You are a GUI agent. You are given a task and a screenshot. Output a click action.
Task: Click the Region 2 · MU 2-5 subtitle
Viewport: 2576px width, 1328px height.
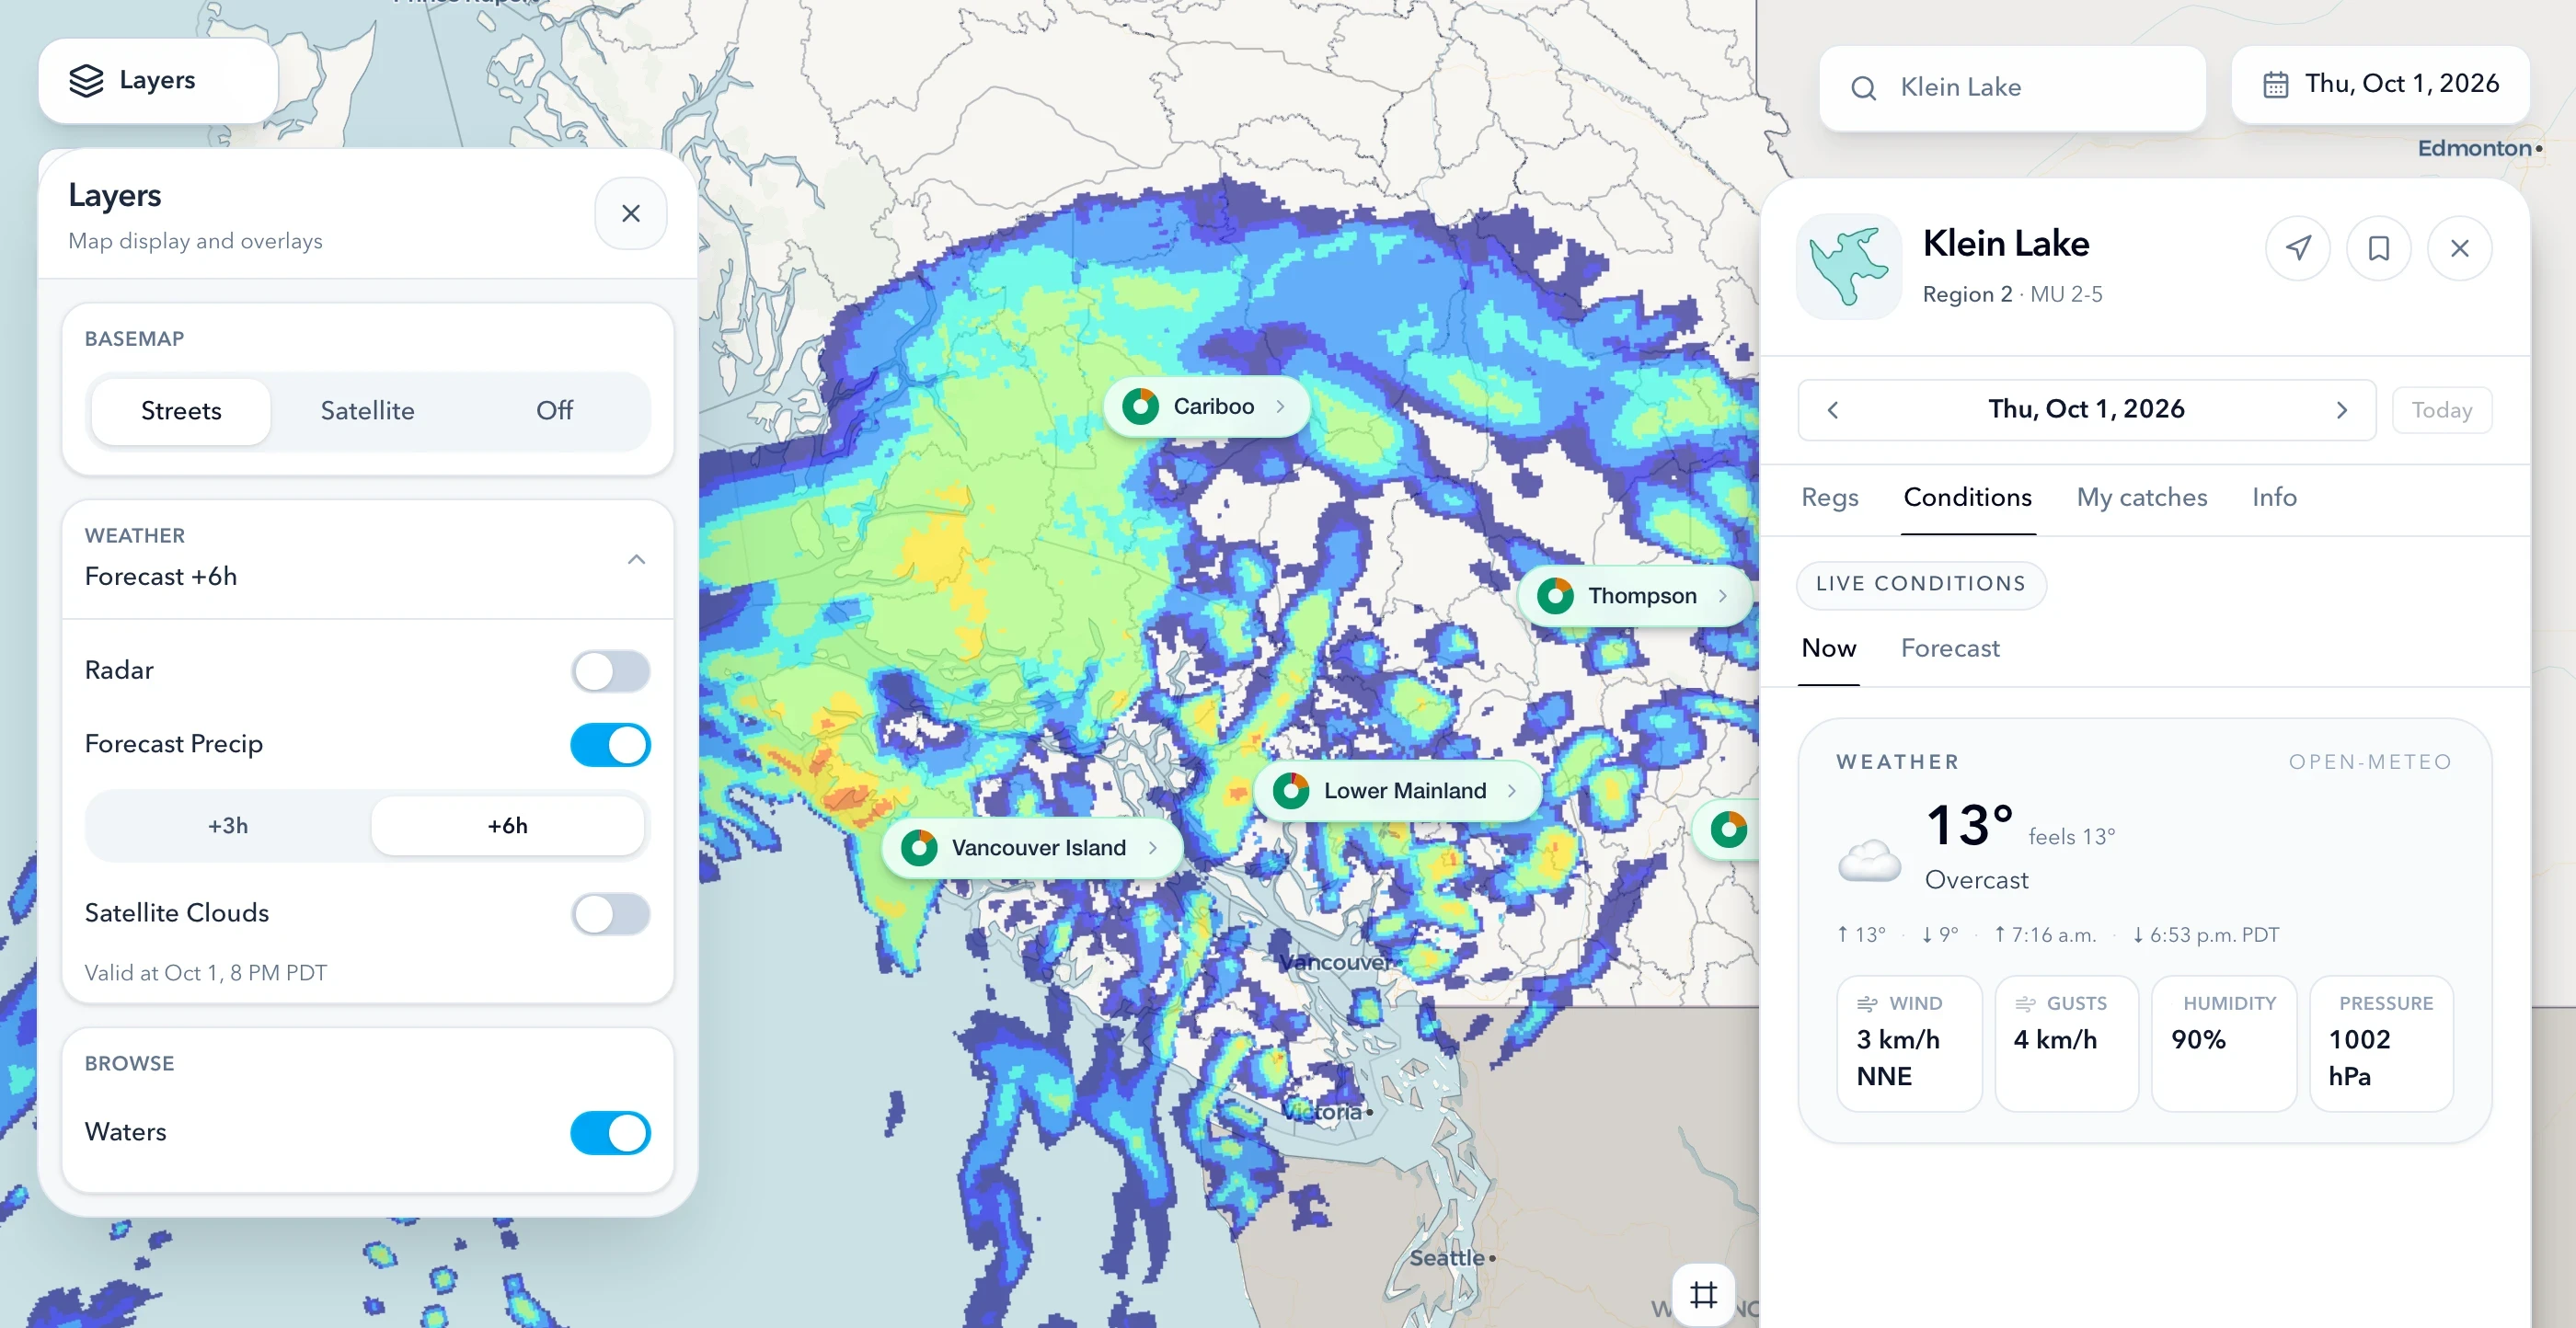point(2012,294)
